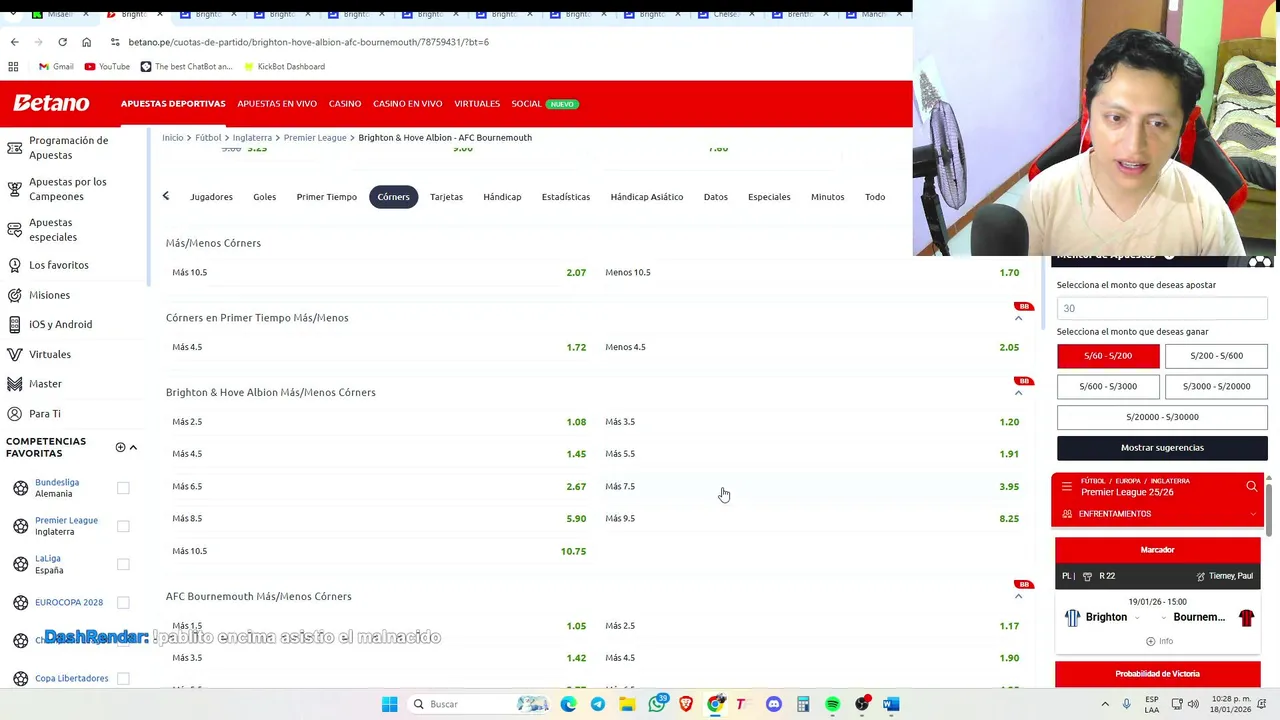This screenshot has width=1280, height=720.
Task: Open Los favoritos in sidebar
Action: coord(59,265)
